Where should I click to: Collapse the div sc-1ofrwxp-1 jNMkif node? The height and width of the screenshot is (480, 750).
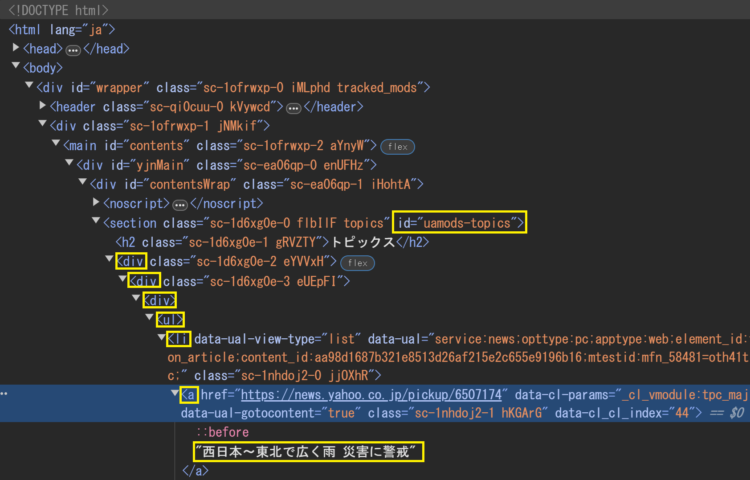click(x=43, y=124)
